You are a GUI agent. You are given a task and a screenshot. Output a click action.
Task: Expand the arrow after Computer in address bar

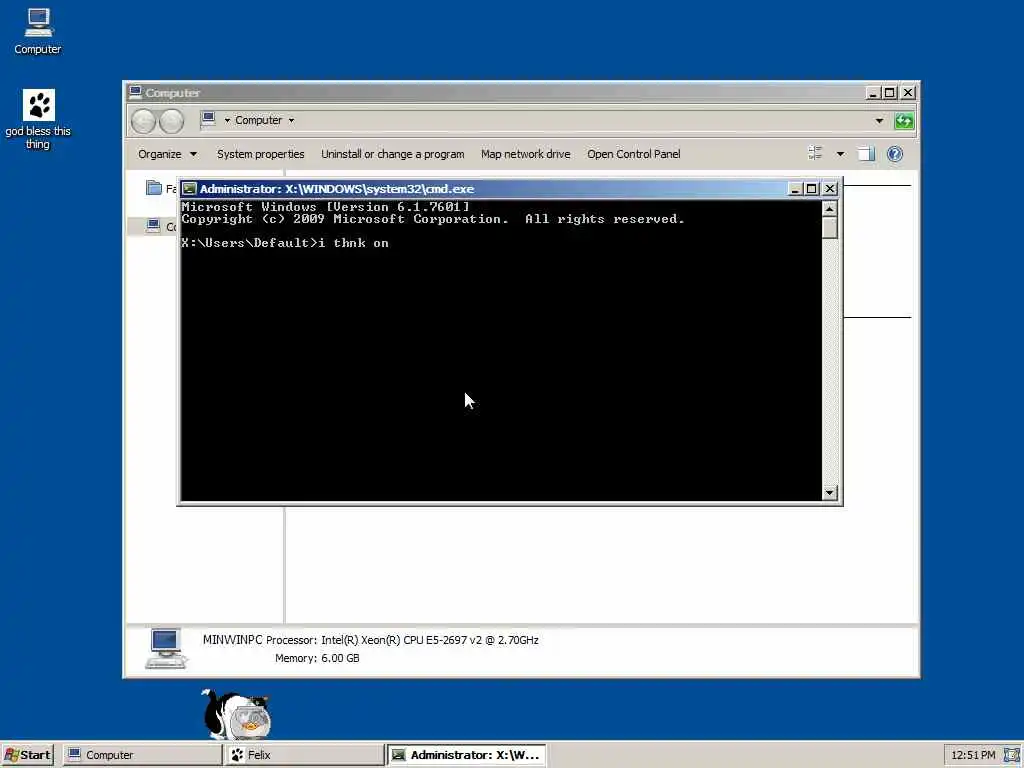(291, 120)
